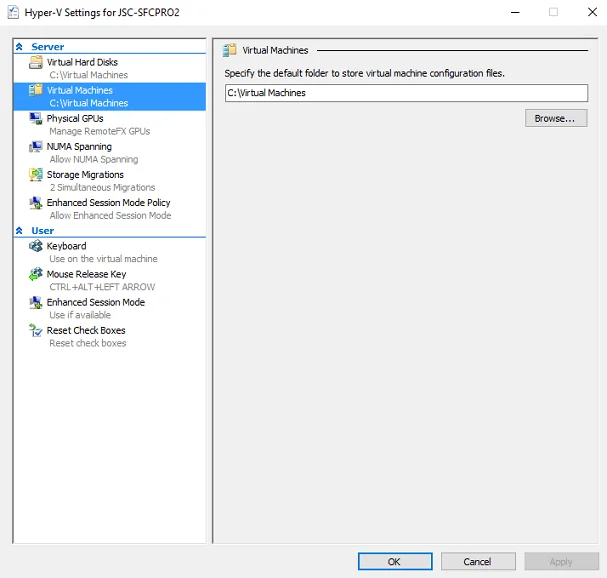Click the Server section header label
Image resolution: width=607 pixels, height=578 pixels.
[48, 47]
